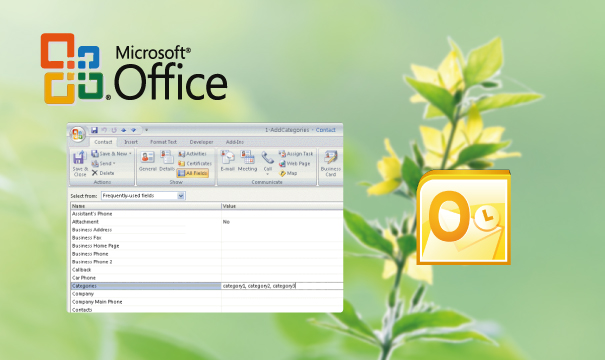Open the round Office button menu
Viewport: 605px width, 360px height.
(78, 134)
